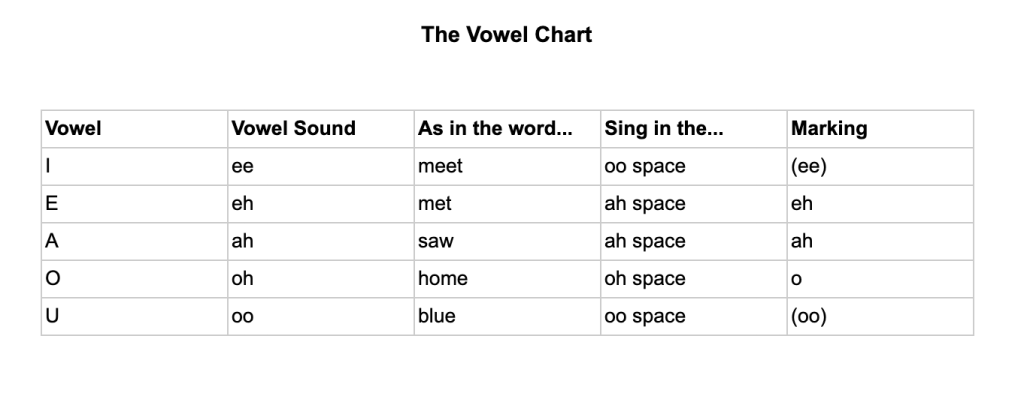Click the vowel "A" cell
This screenshot has width=1024, height=402.
coord(52,241)
